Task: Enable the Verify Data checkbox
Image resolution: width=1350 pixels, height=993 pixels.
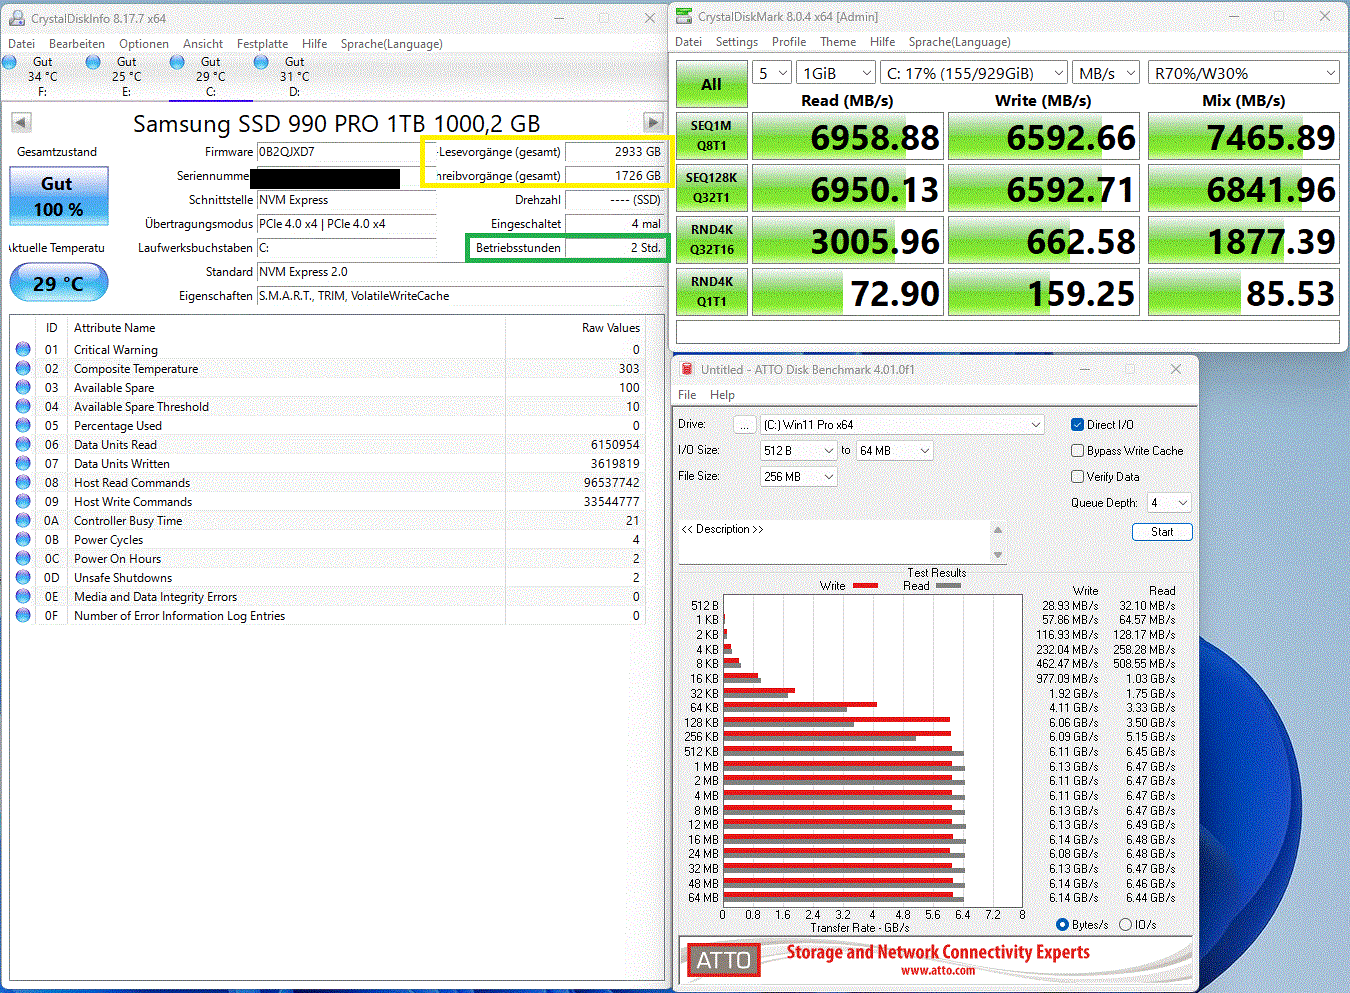Action: tap(1077, 477)
